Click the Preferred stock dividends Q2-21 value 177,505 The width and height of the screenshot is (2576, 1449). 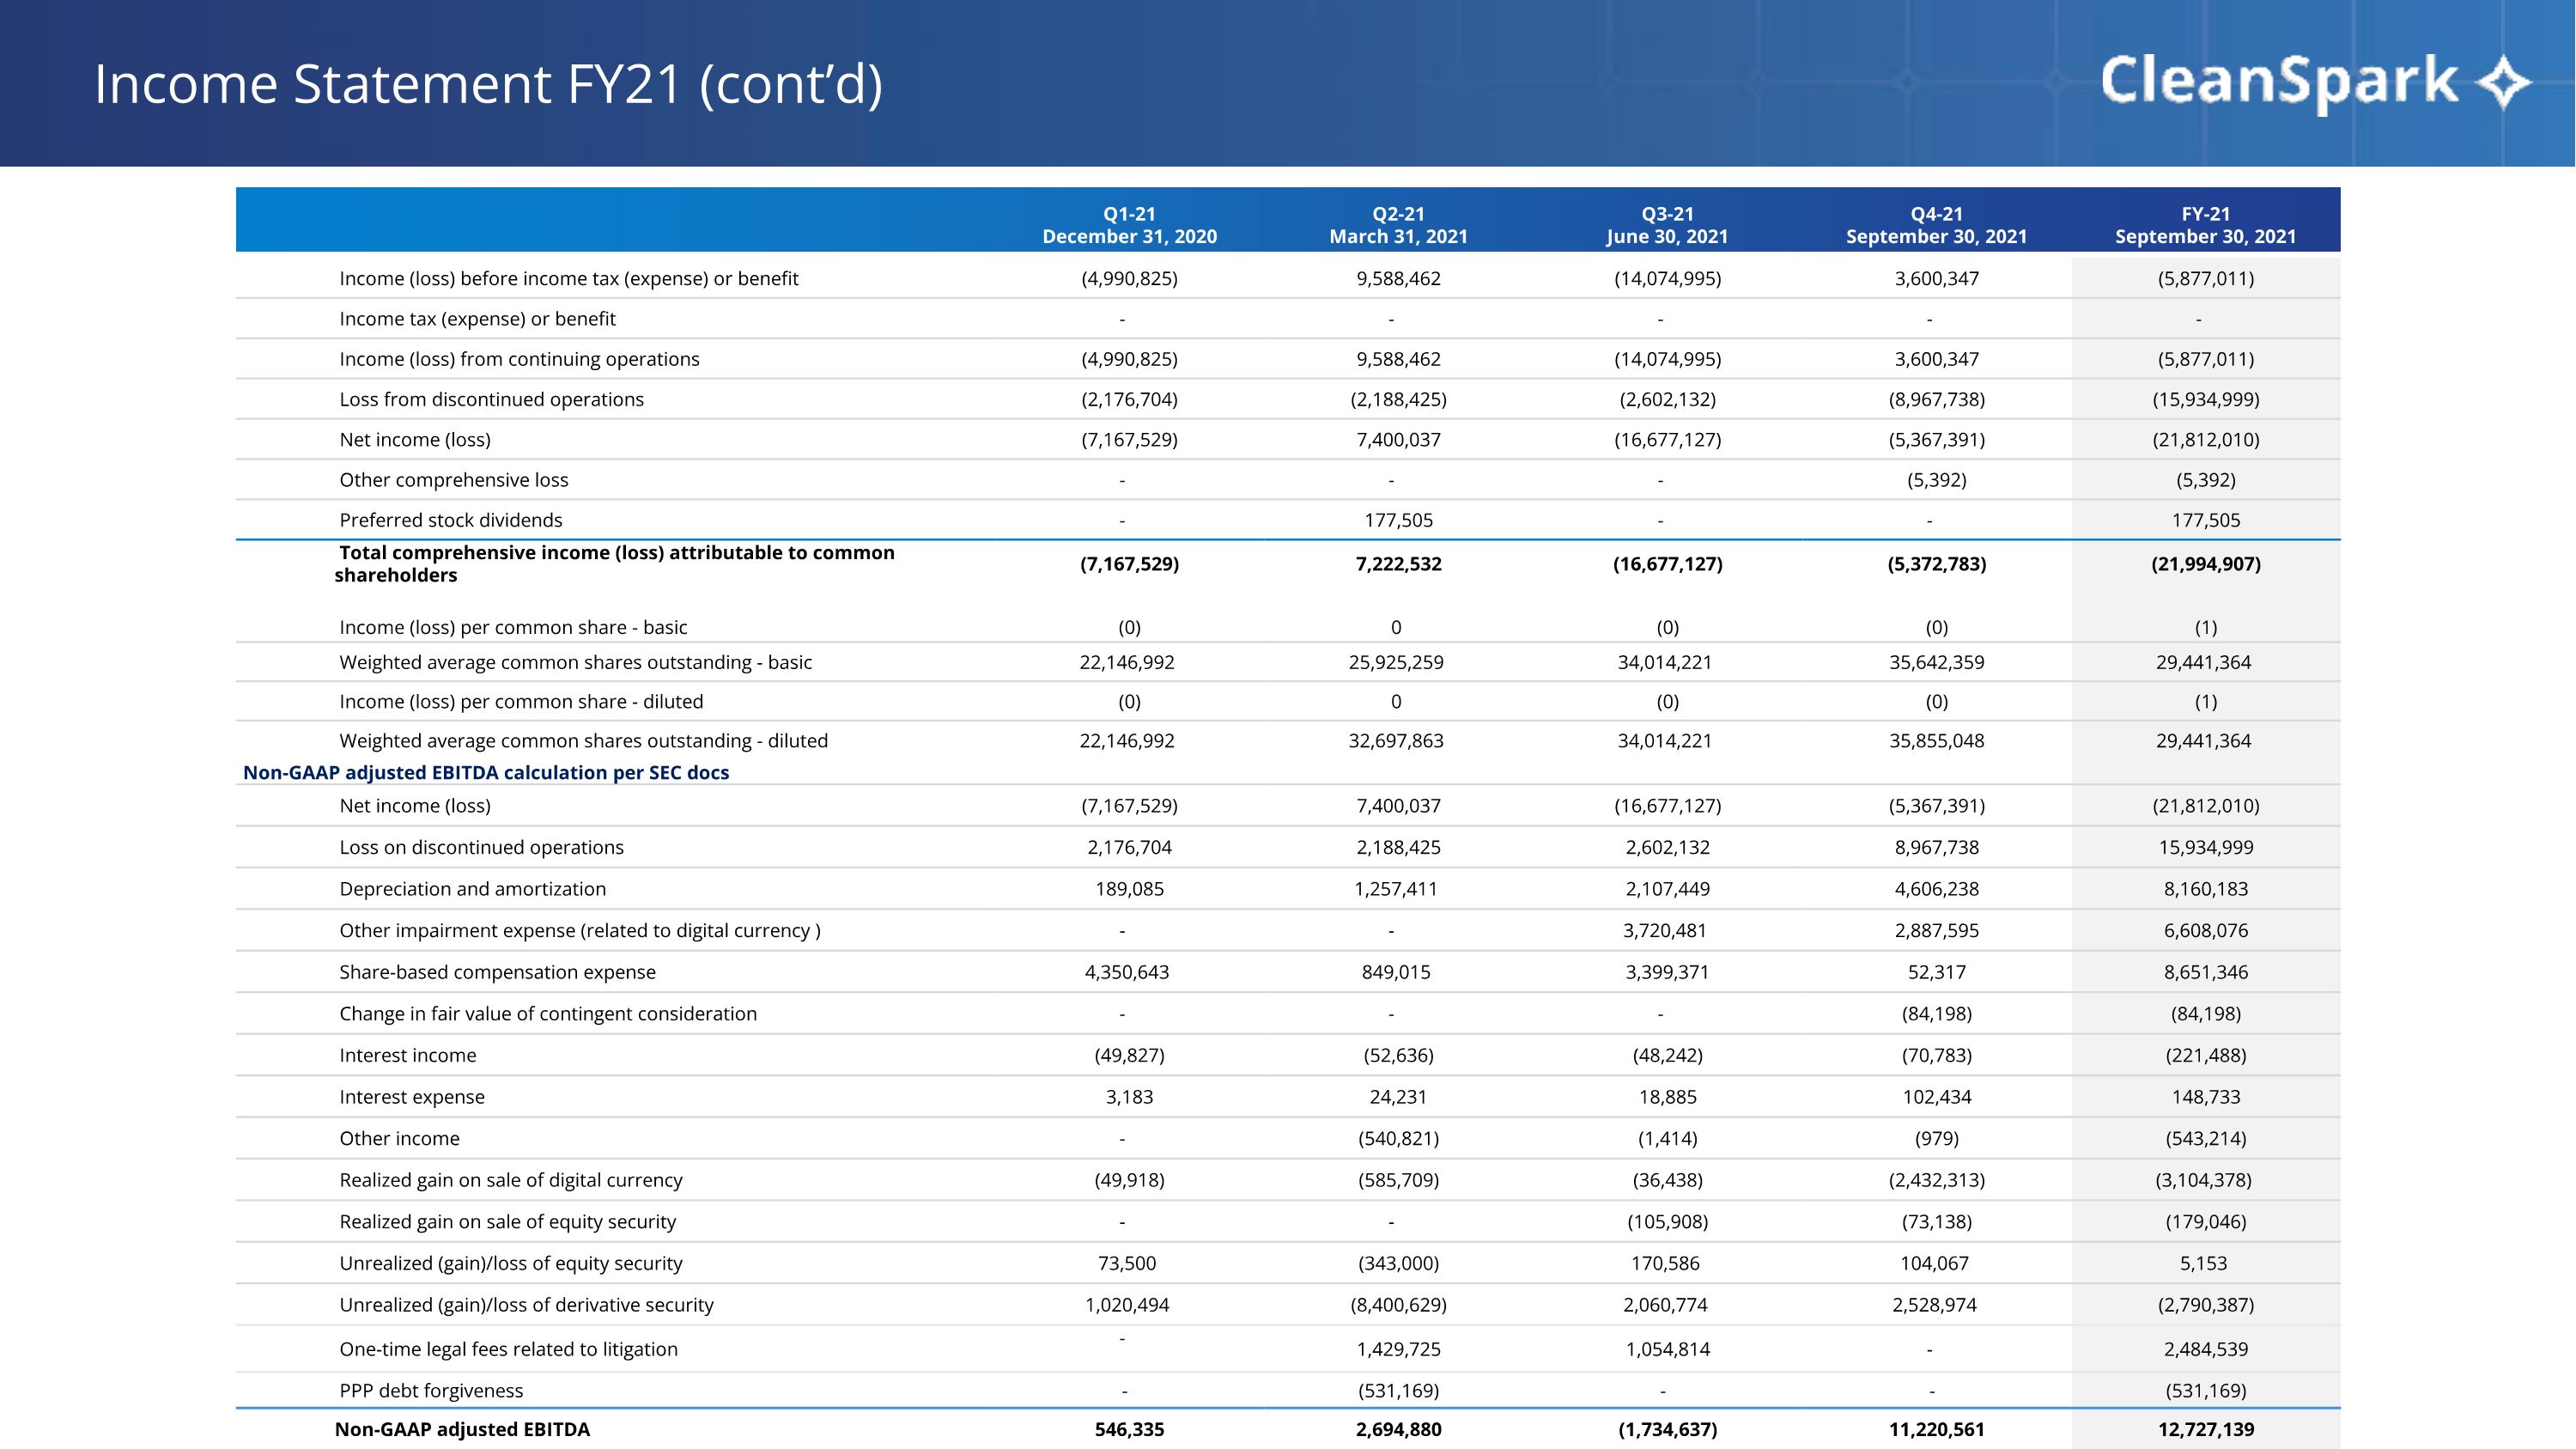[1398, 520]
